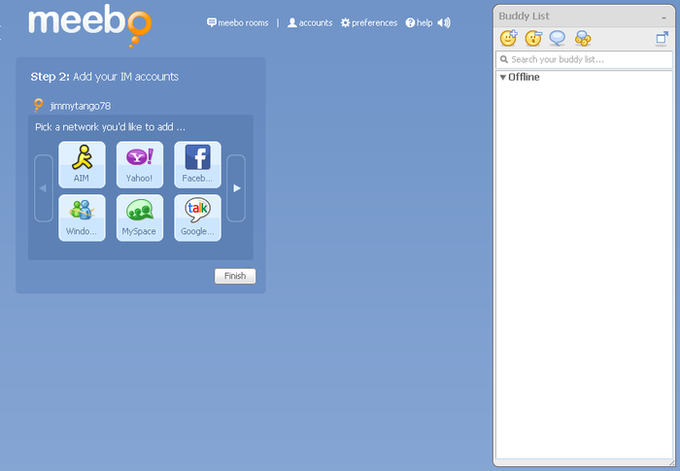
Task: Go to previous networks with left arrow
Action: click(43, 188)
